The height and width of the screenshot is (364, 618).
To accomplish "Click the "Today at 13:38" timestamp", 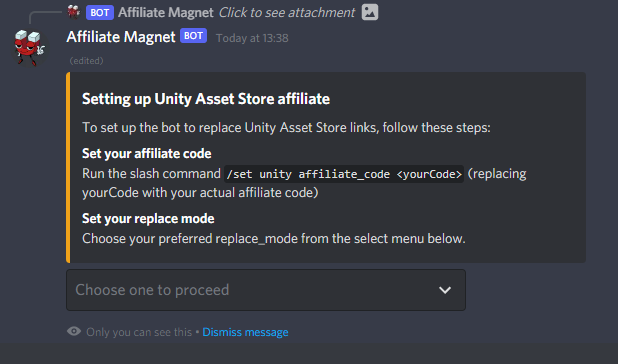I will coord(252,38).
